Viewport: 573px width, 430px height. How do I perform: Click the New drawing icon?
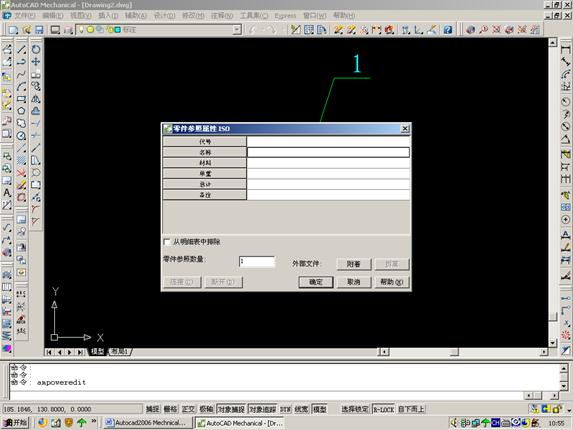(x=14, y=30)
